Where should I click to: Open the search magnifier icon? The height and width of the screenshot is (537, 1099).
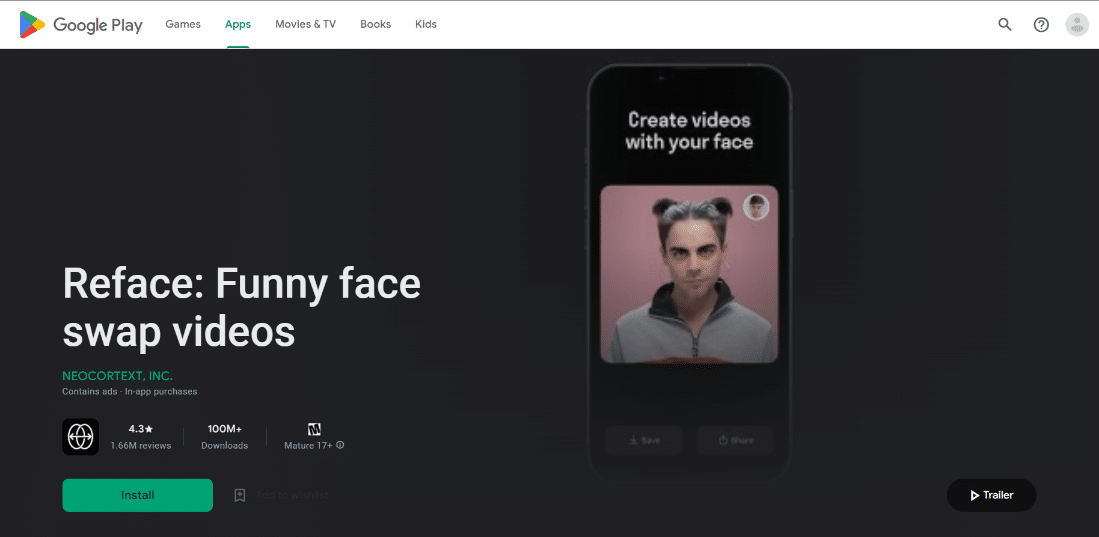pyautogui.click(x=1004, y=25)
